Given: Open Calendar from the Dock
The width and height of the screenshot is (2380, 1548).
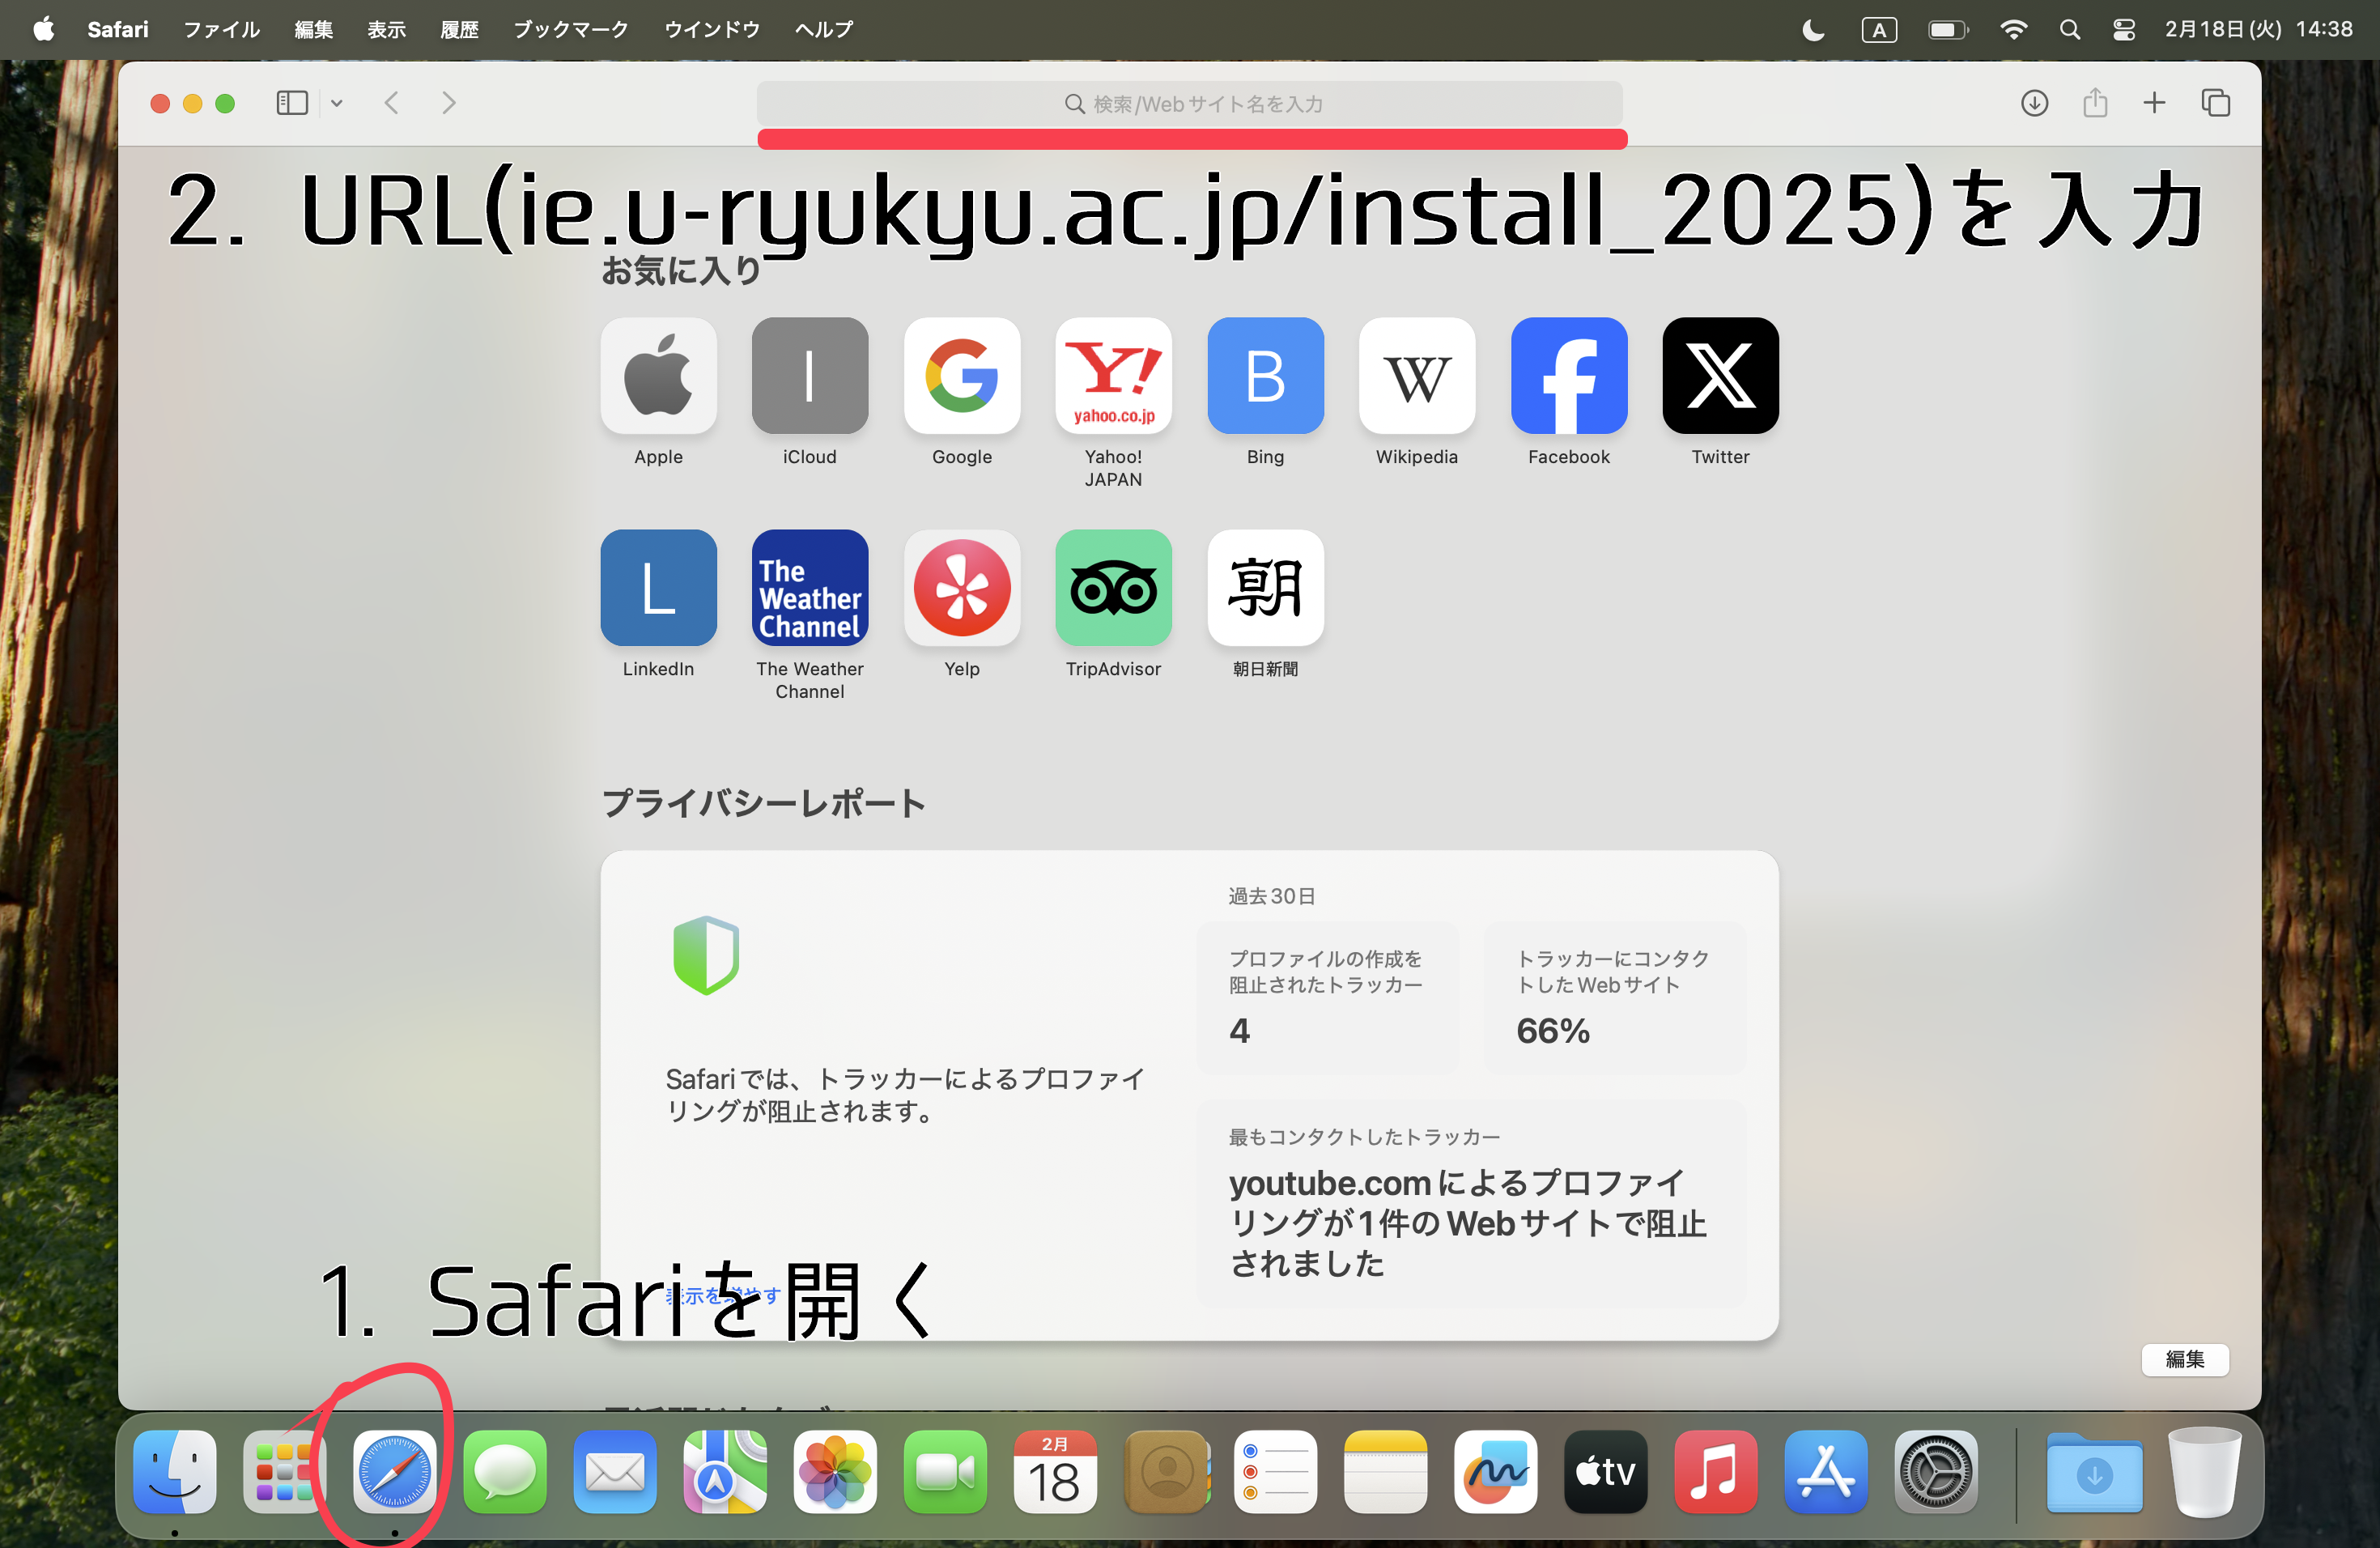Looking at the screenshot, I should pyautogui.click(x=1054, y=1471).
